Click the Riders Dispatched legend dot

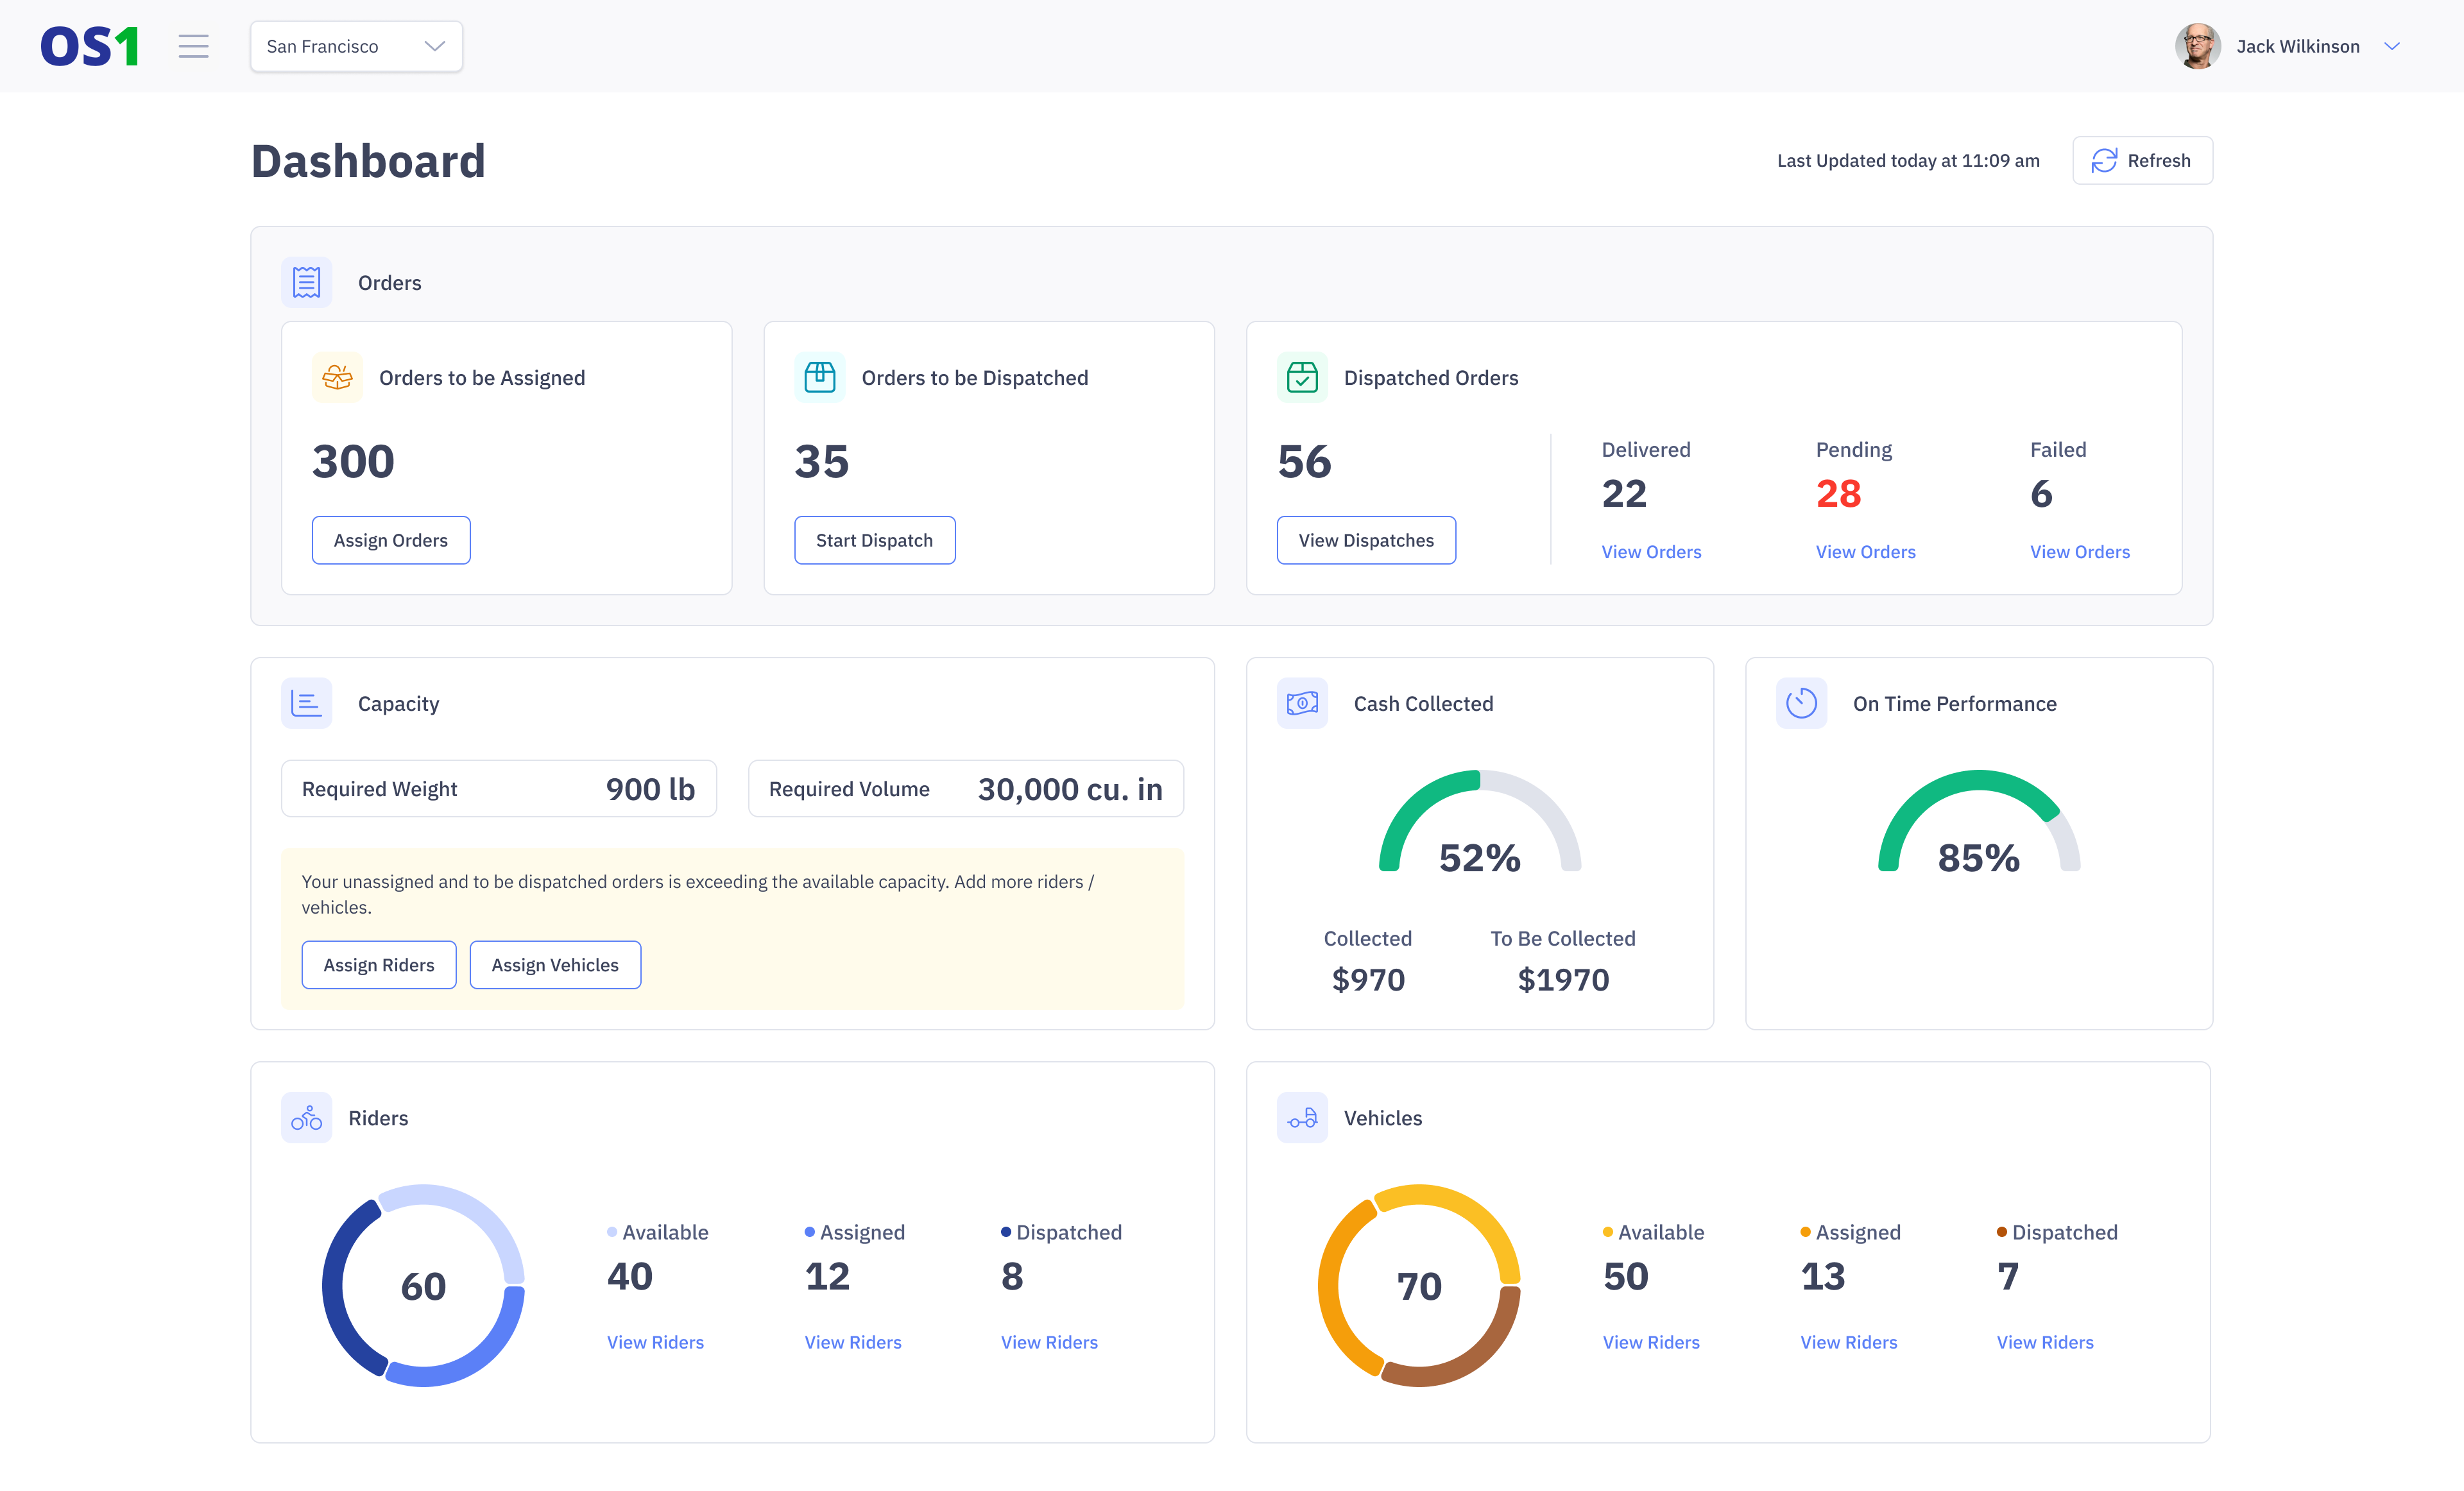click(x=1006, y=1232)
